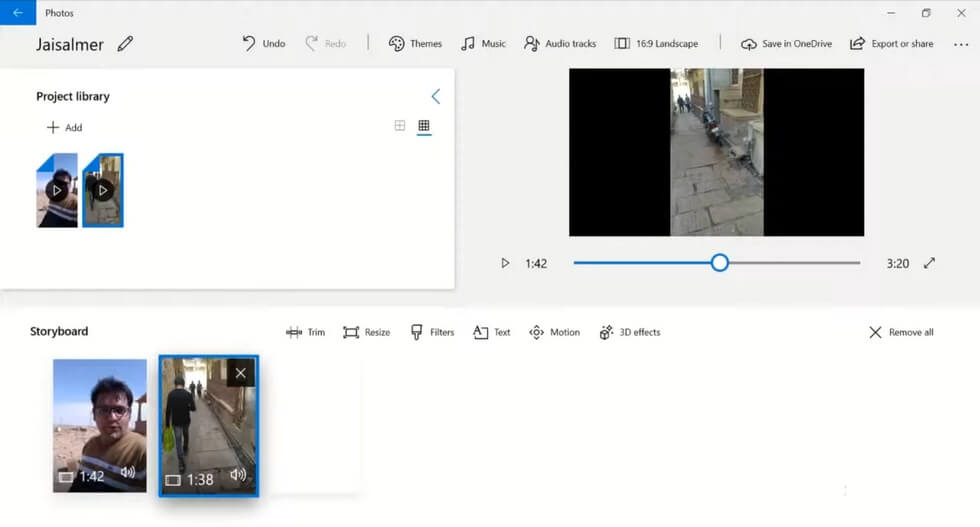Open the Resize option for the clip
The height and width of the screenshot is (527, 980).
coord(366,333)
